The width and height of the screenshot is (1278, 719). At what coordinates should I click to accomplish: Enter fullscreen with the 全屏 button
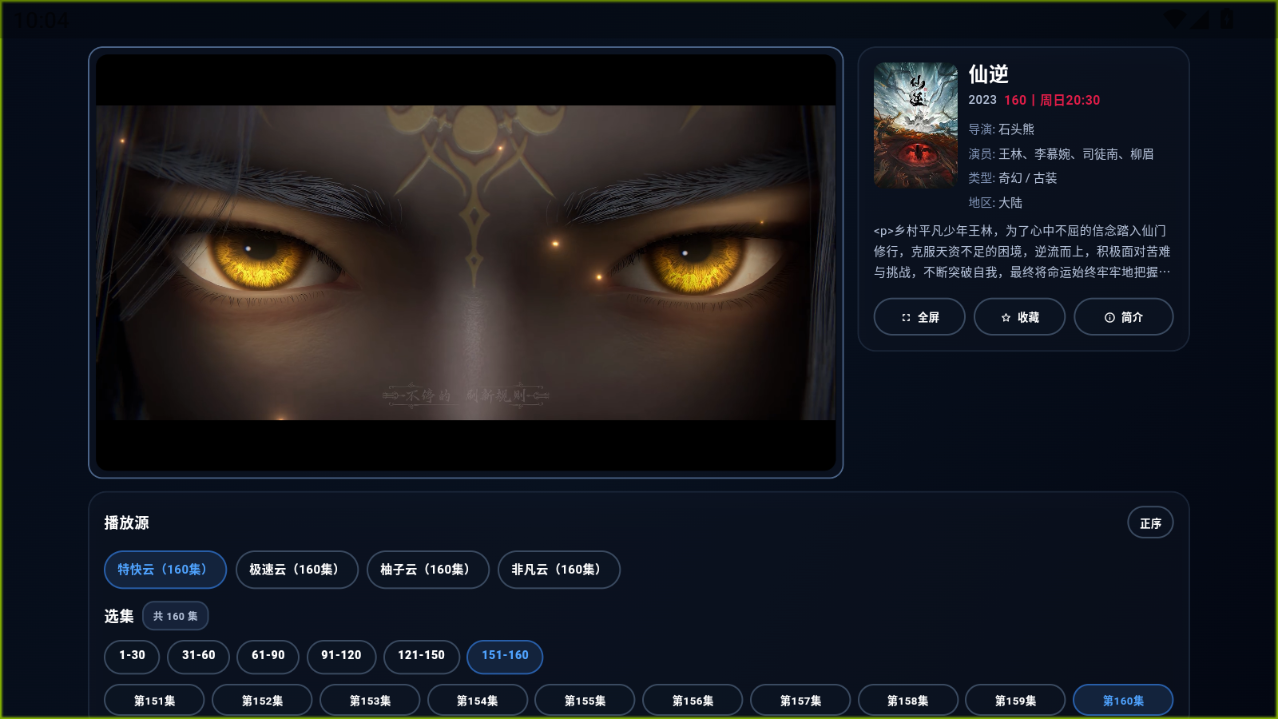pyautogui.click(x=919, y=317)
